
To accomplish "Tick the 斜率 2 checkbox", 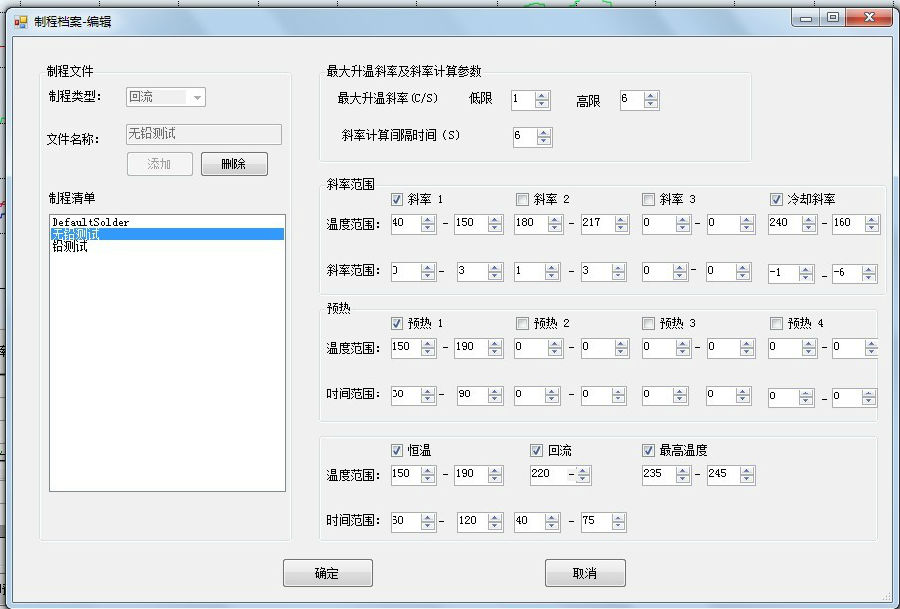I will (x=522, y=199).
